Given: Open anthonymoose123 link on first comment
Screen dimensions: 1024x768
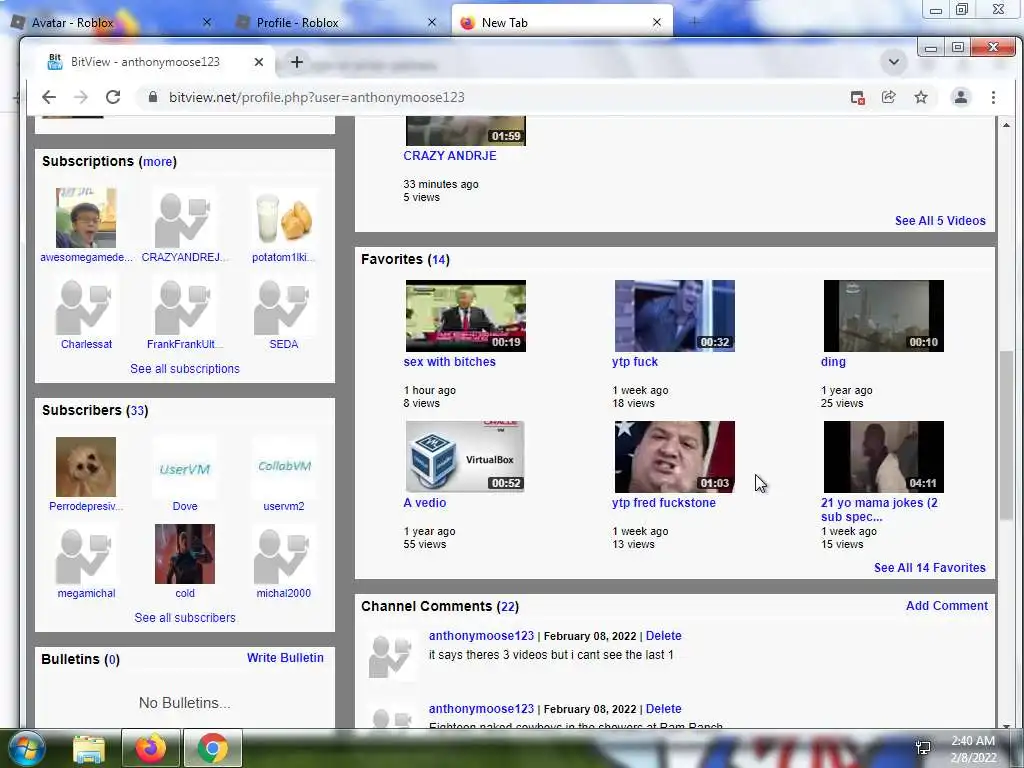Looking at the screenshot, I should (481, 636).
